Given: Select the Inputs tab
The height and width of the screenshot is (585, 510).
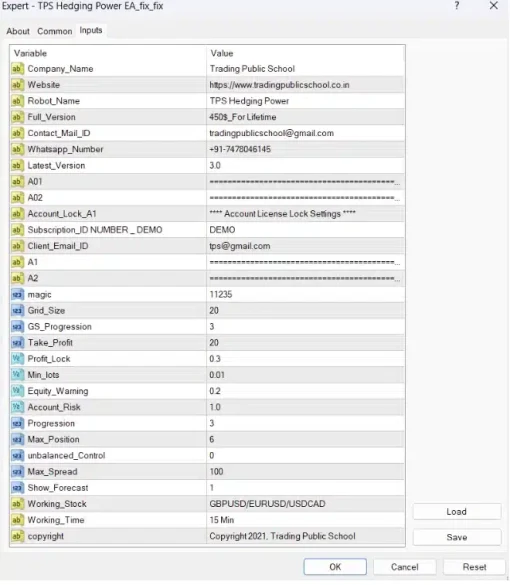Looking at the screenshot, I should [91, 30].
